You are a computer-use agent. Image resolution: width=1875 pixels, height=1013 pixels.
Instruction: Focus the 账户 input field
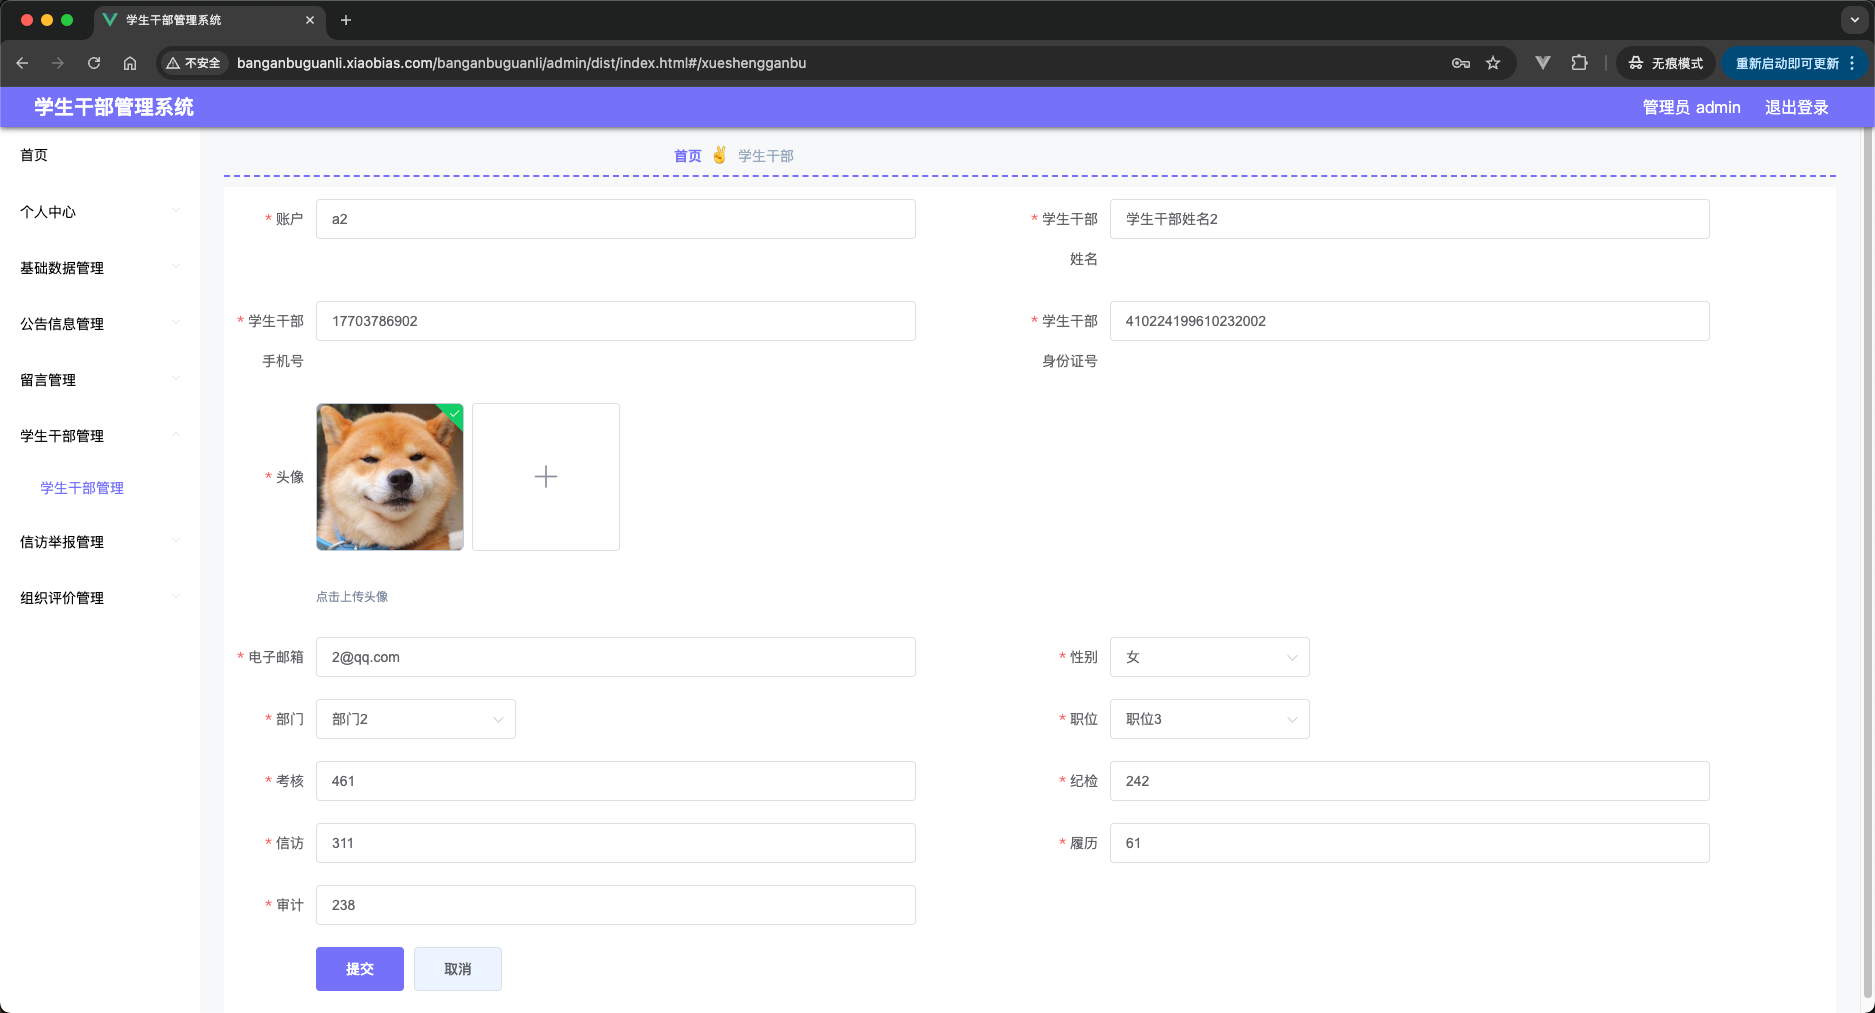[x=616, y=219]
